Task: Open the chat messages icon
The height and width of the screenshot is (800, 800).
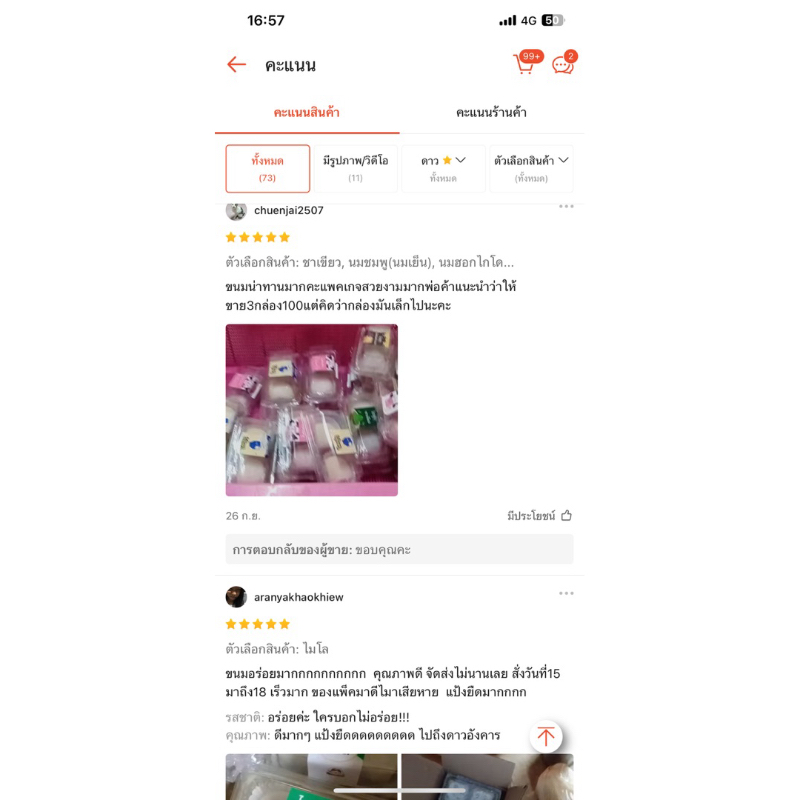Action: coord(565,64)
